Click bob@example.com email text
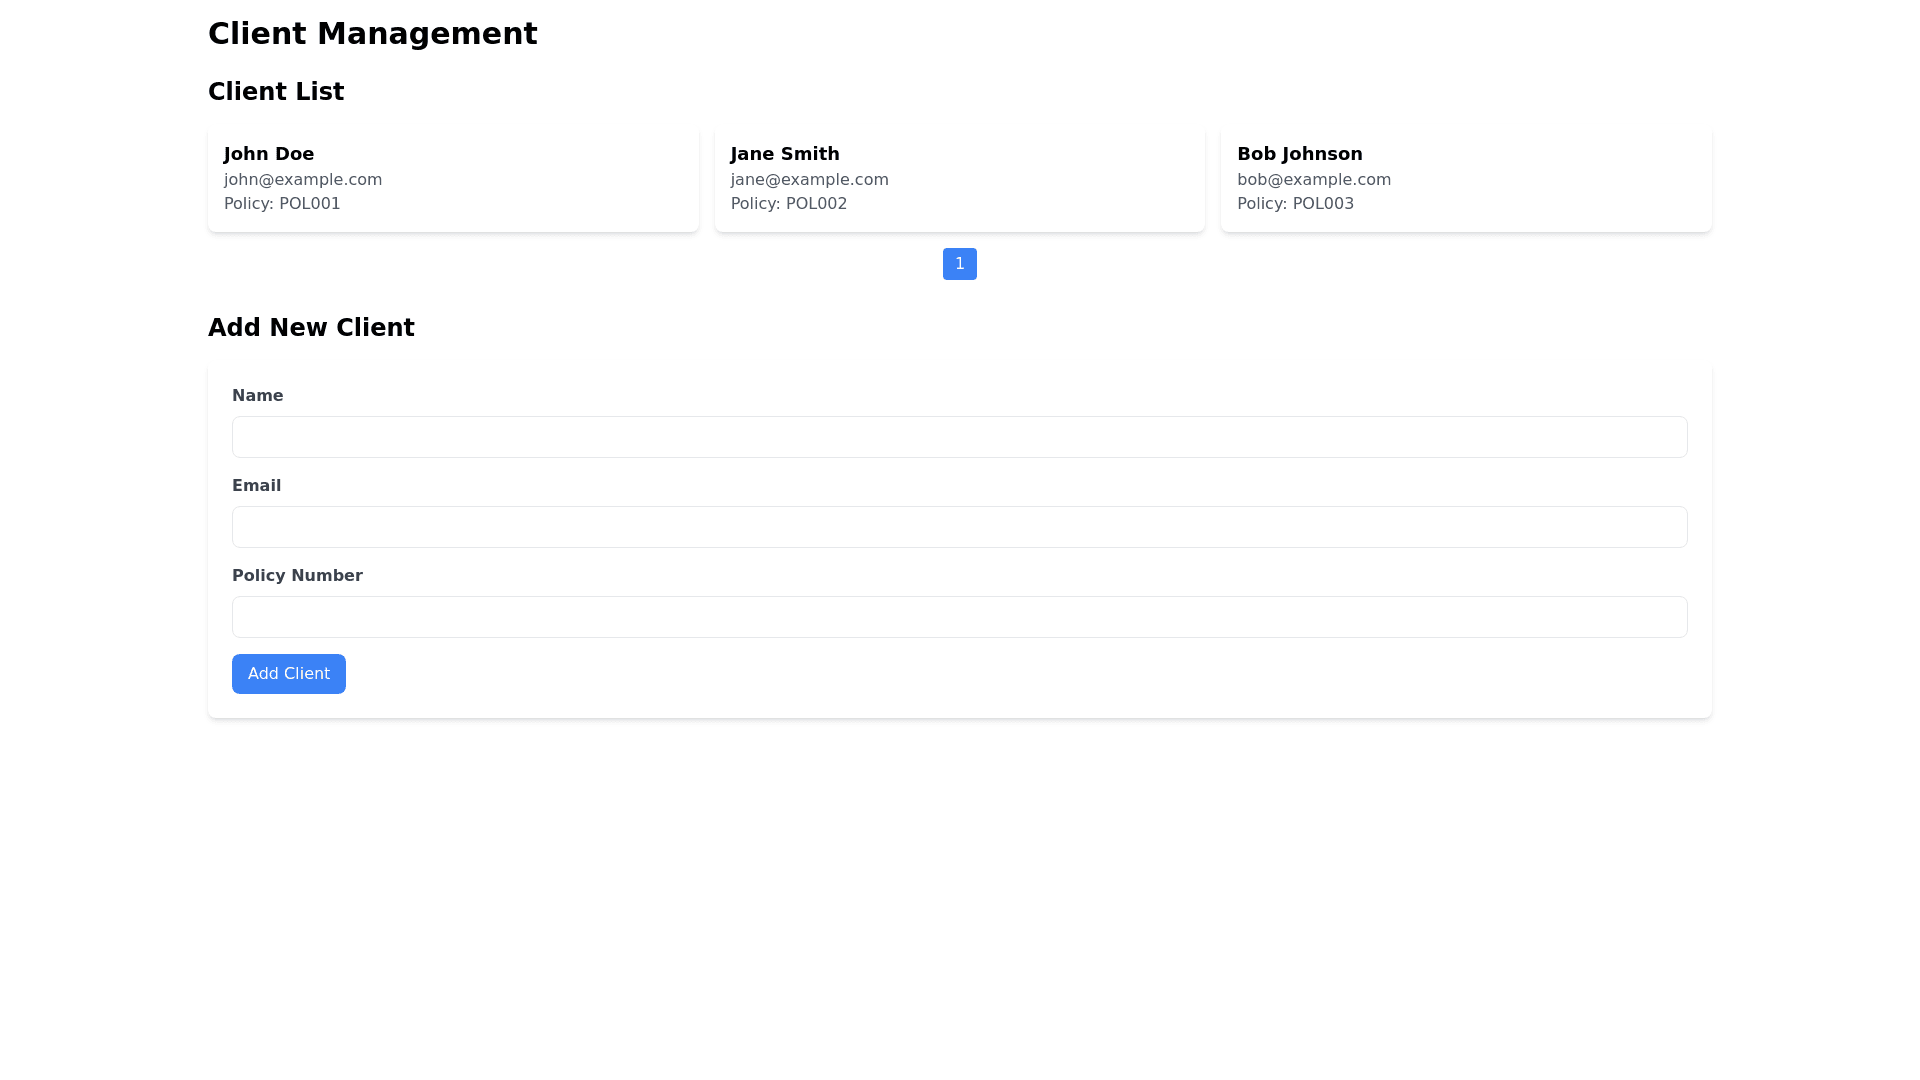The width and height of the screenshot is (1920, 1080). tap(1313, 179)
